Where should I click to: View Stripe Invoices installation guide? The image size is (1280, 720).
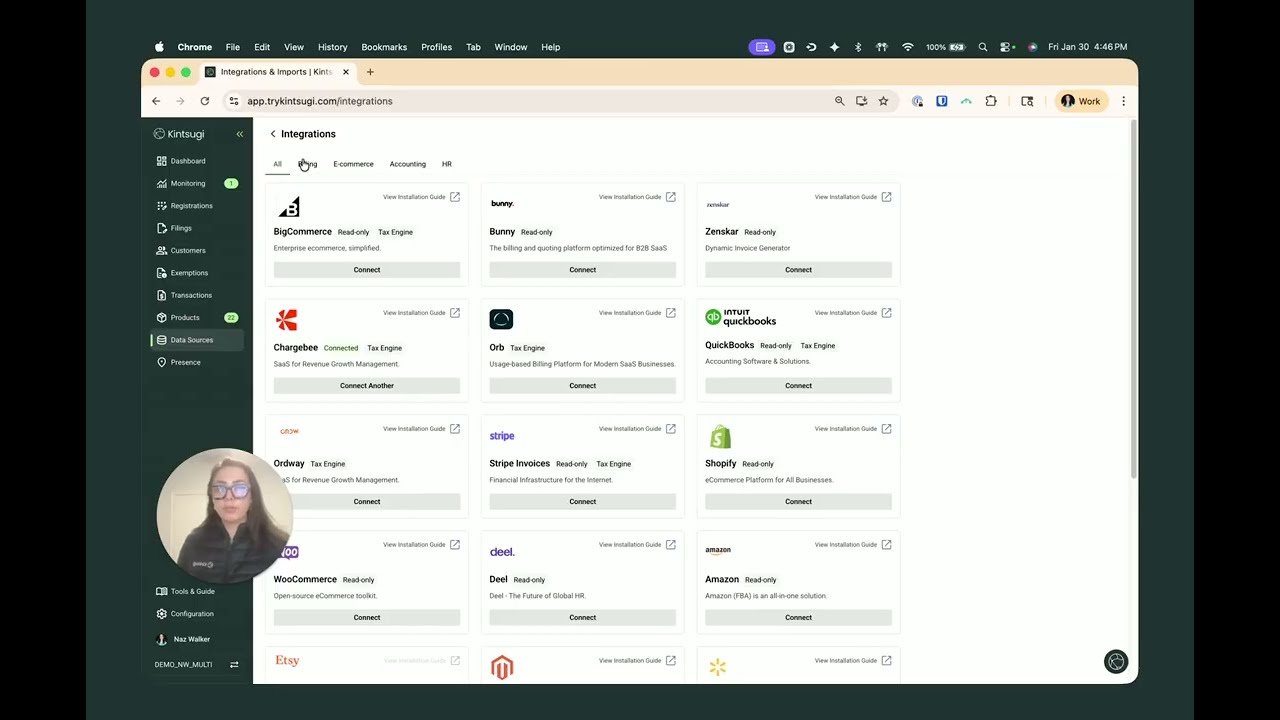(x=637, y=429)
